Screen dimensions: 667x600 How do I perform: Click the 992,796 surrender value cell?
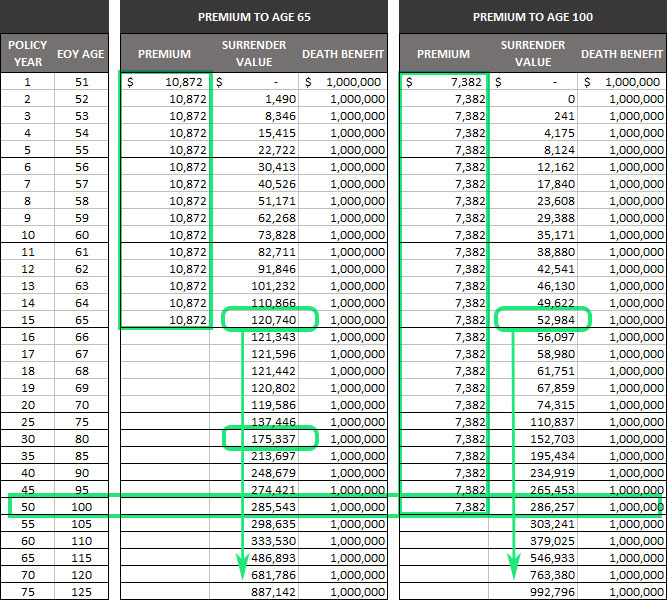point(533,591)
